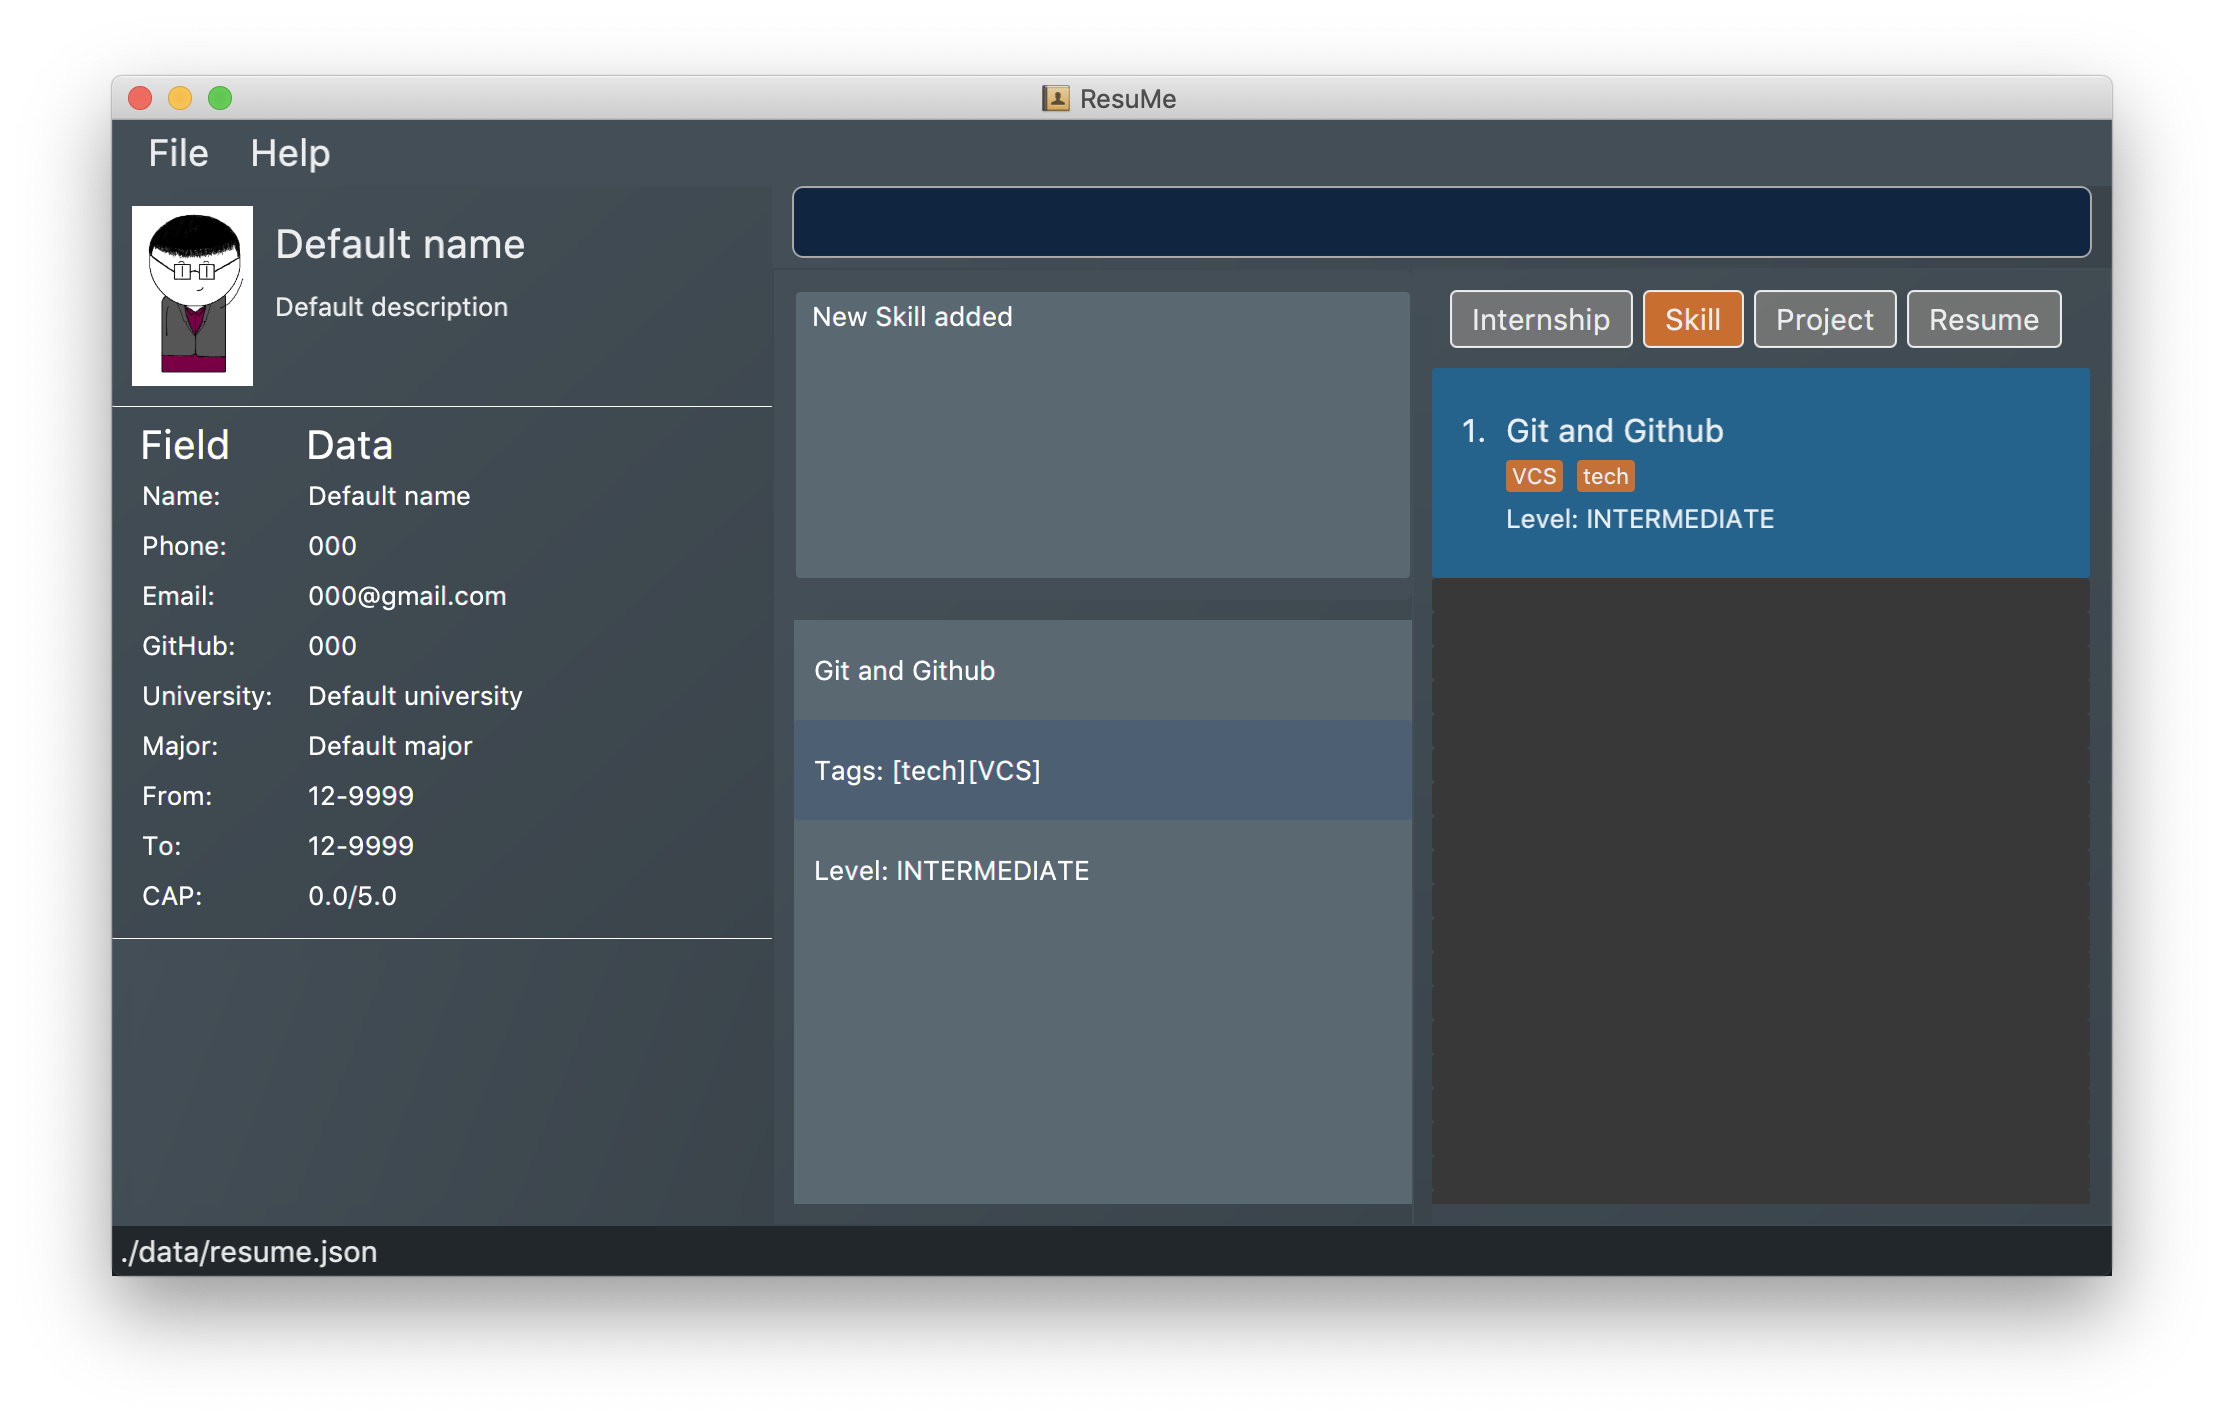Open the Project section
The image size is (2224, 1424).
click(1824, 318)
